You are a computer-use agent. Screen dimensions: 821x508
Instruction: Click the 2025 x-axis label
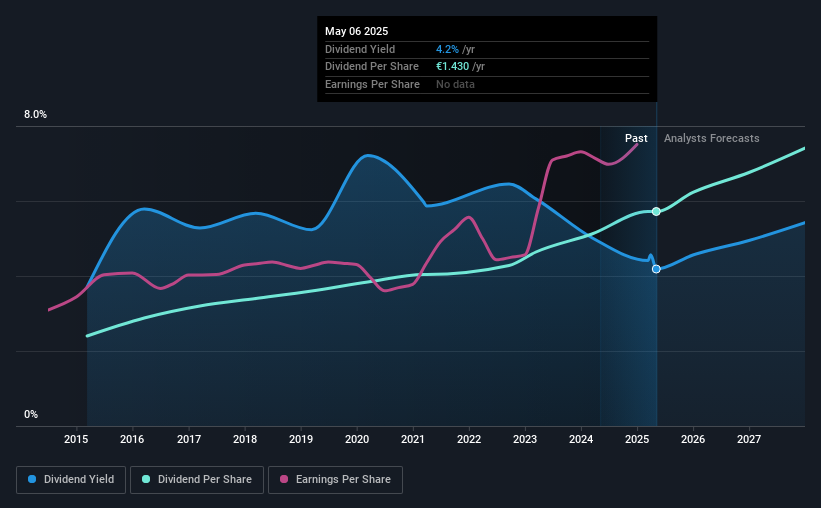click(637, 439)
